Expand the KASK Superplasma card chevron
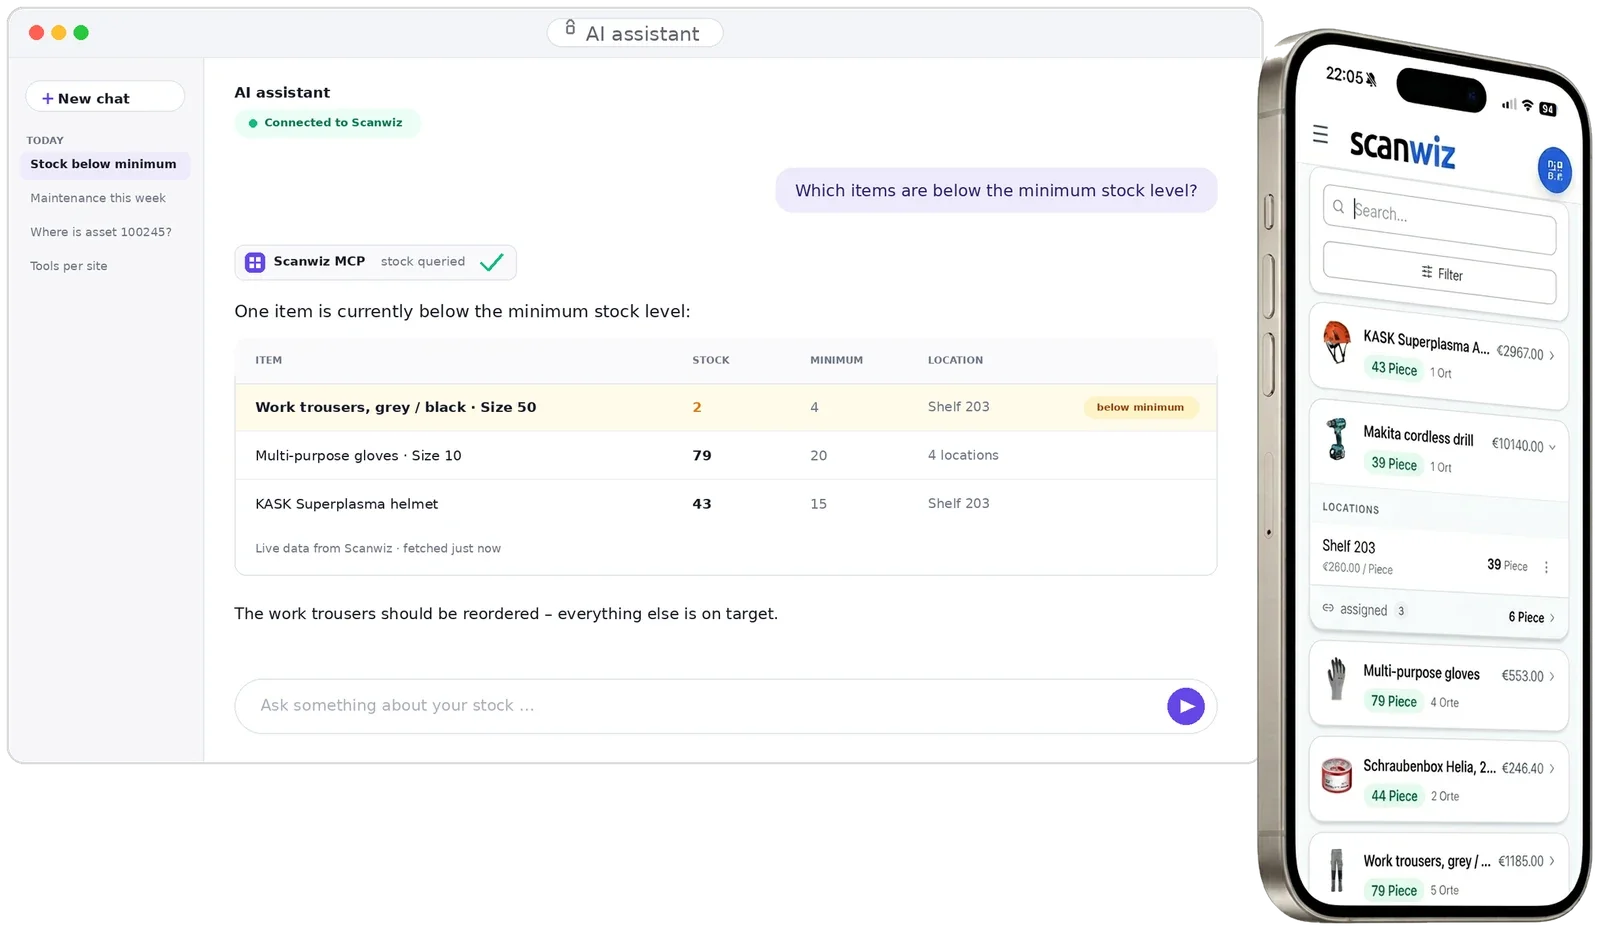This screenshot has width=1600, height=931. pyautogui.click(x=1551, y=355)
